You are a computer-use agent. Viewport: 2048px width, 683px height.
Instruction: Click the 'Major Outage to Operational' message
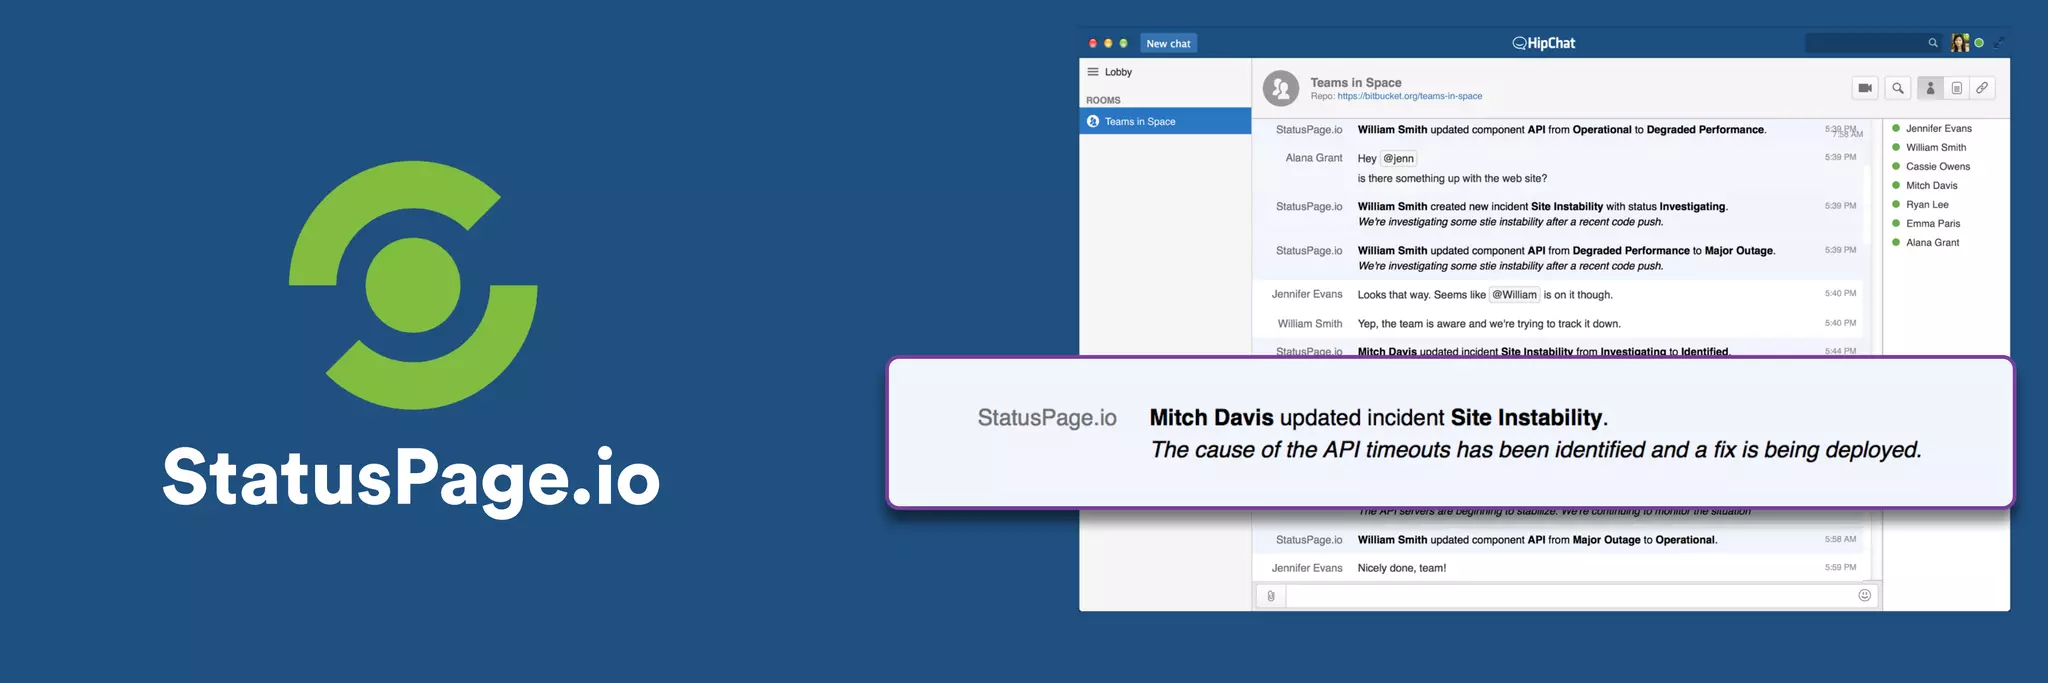click(1537, 539)
